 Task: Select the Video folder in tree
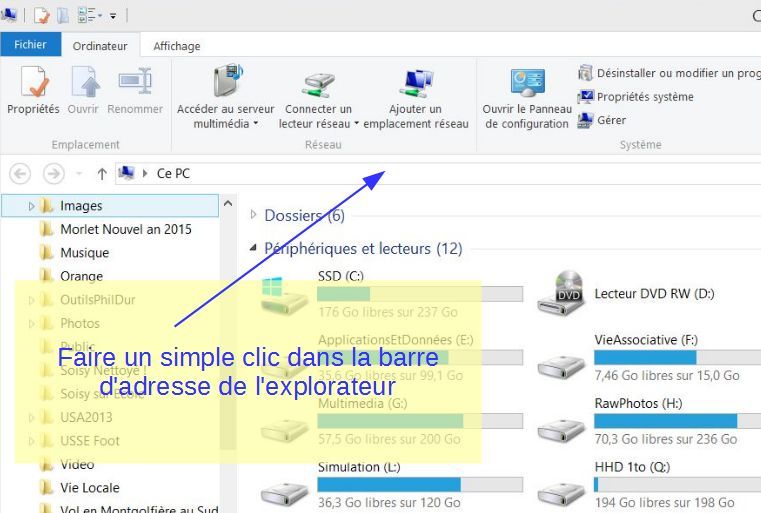click(77, 464)
